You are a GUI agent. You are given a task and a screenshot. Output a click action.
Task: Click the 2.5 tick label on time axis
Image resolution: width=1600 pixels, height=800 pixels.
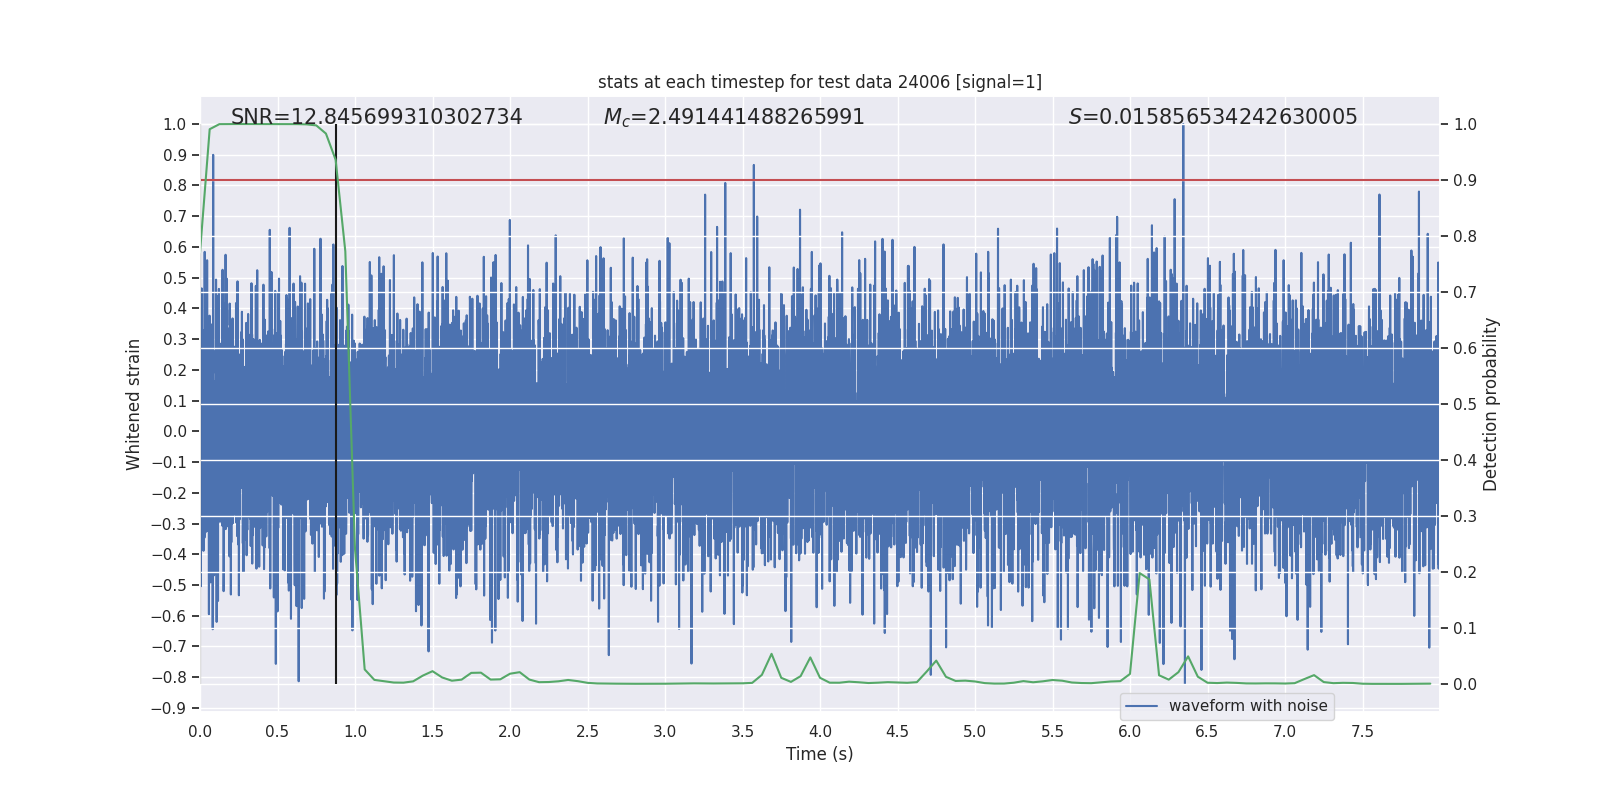click(588, 731)
